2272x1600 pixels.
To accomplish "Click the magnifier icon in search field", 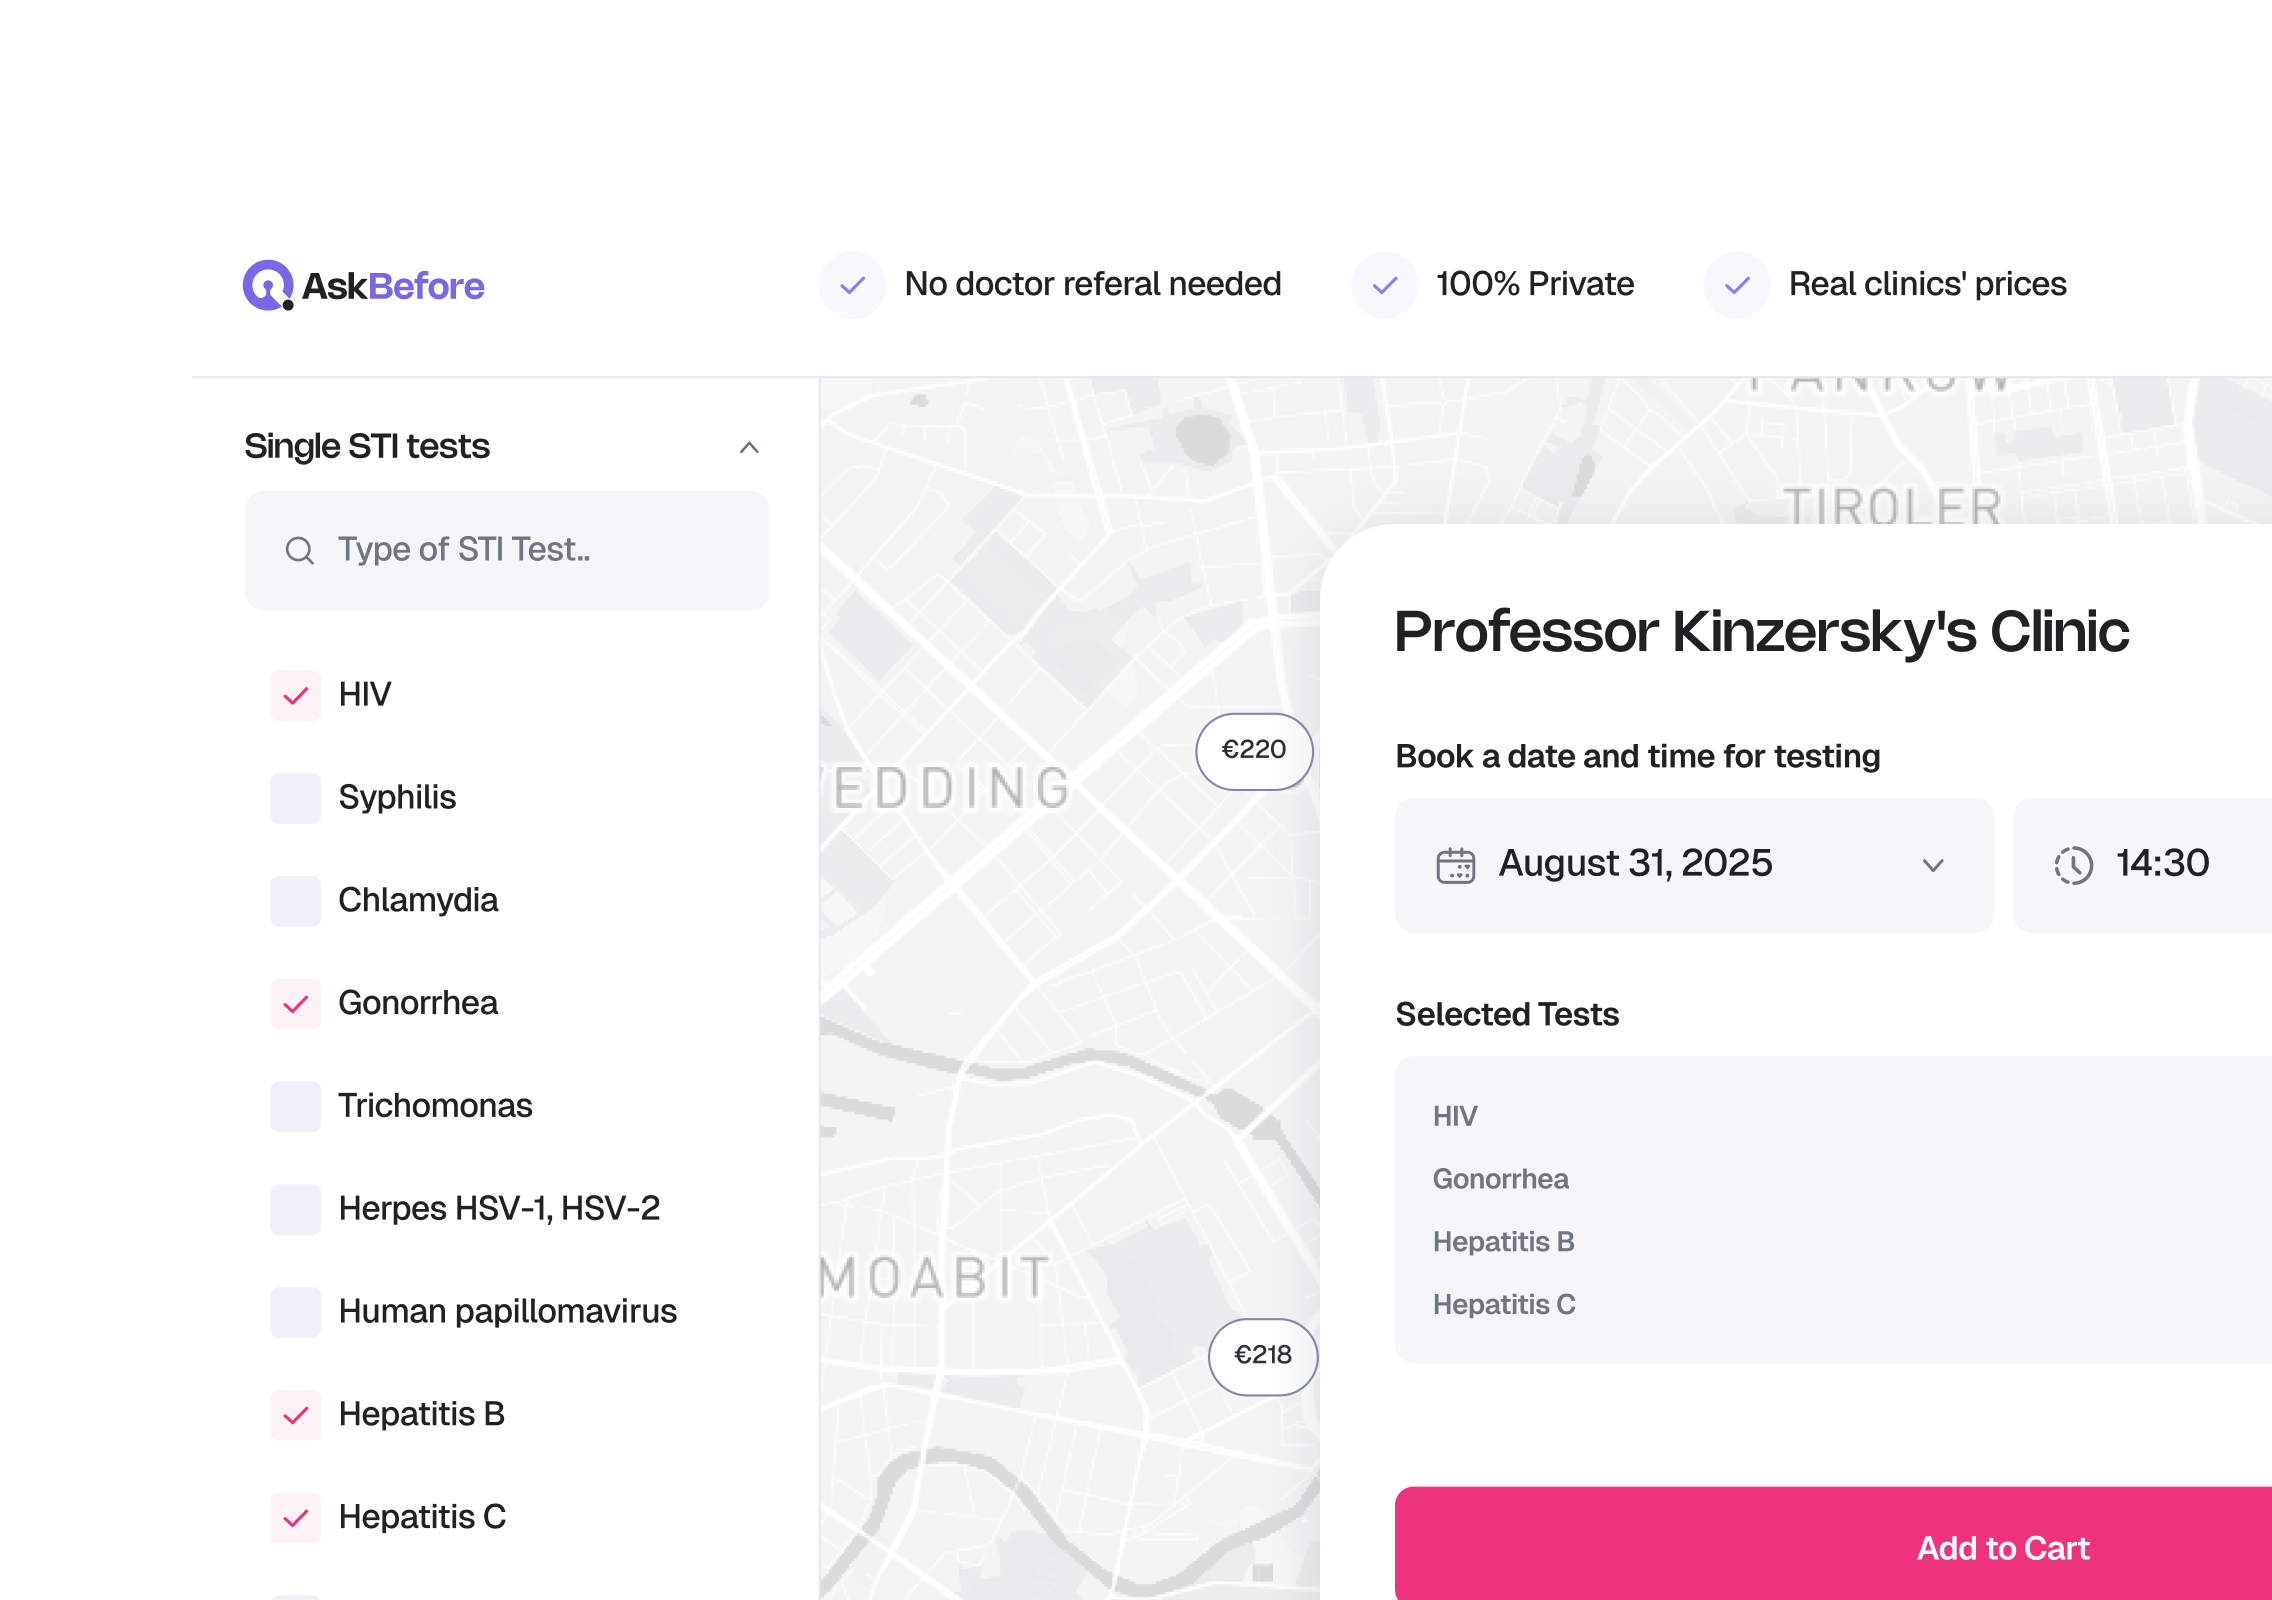I will tap(299, 550).
